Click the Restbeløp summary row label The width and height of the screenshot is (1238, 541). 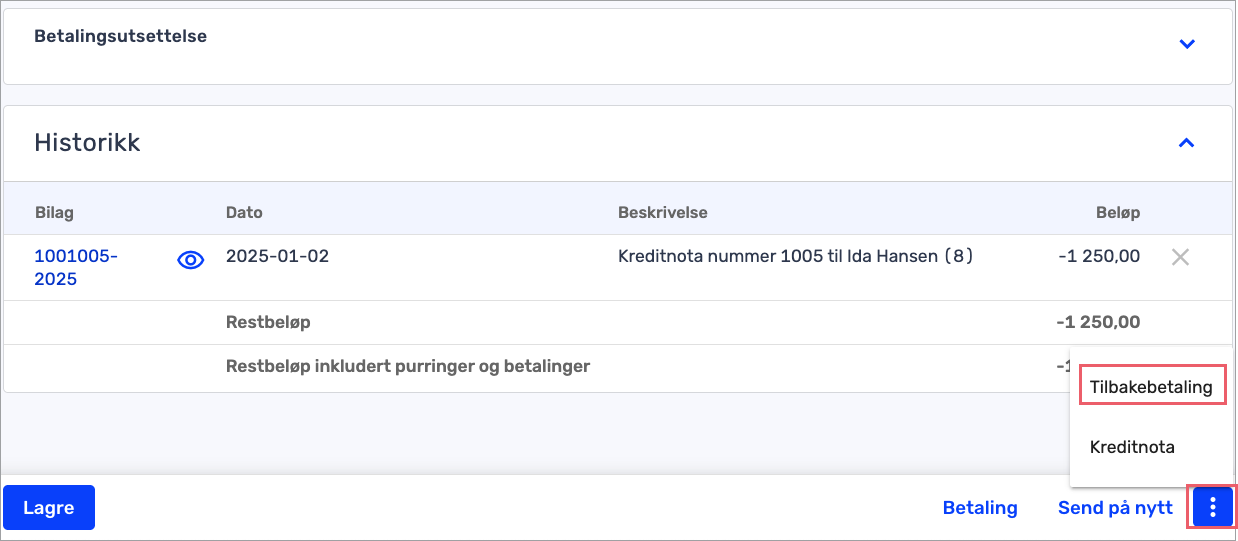coord(267,322)
